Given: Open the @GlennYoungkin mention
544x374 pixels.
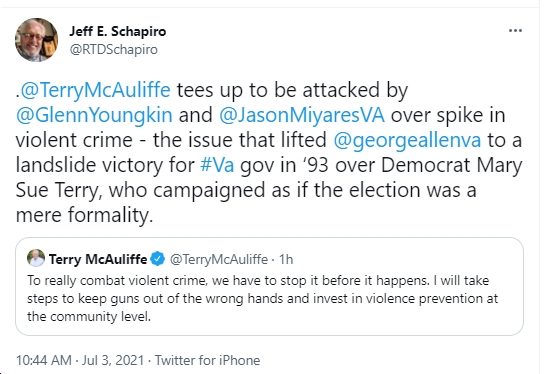Looking at the screenshot, I should pyautogui.click(x=94, y=115).
